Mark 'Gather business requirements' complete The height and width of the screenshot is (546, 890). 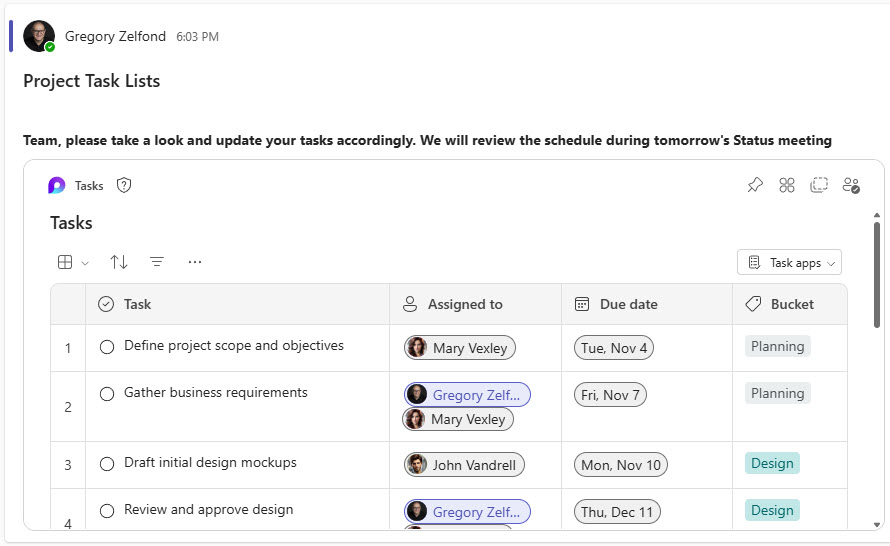[x=107, y=394]
